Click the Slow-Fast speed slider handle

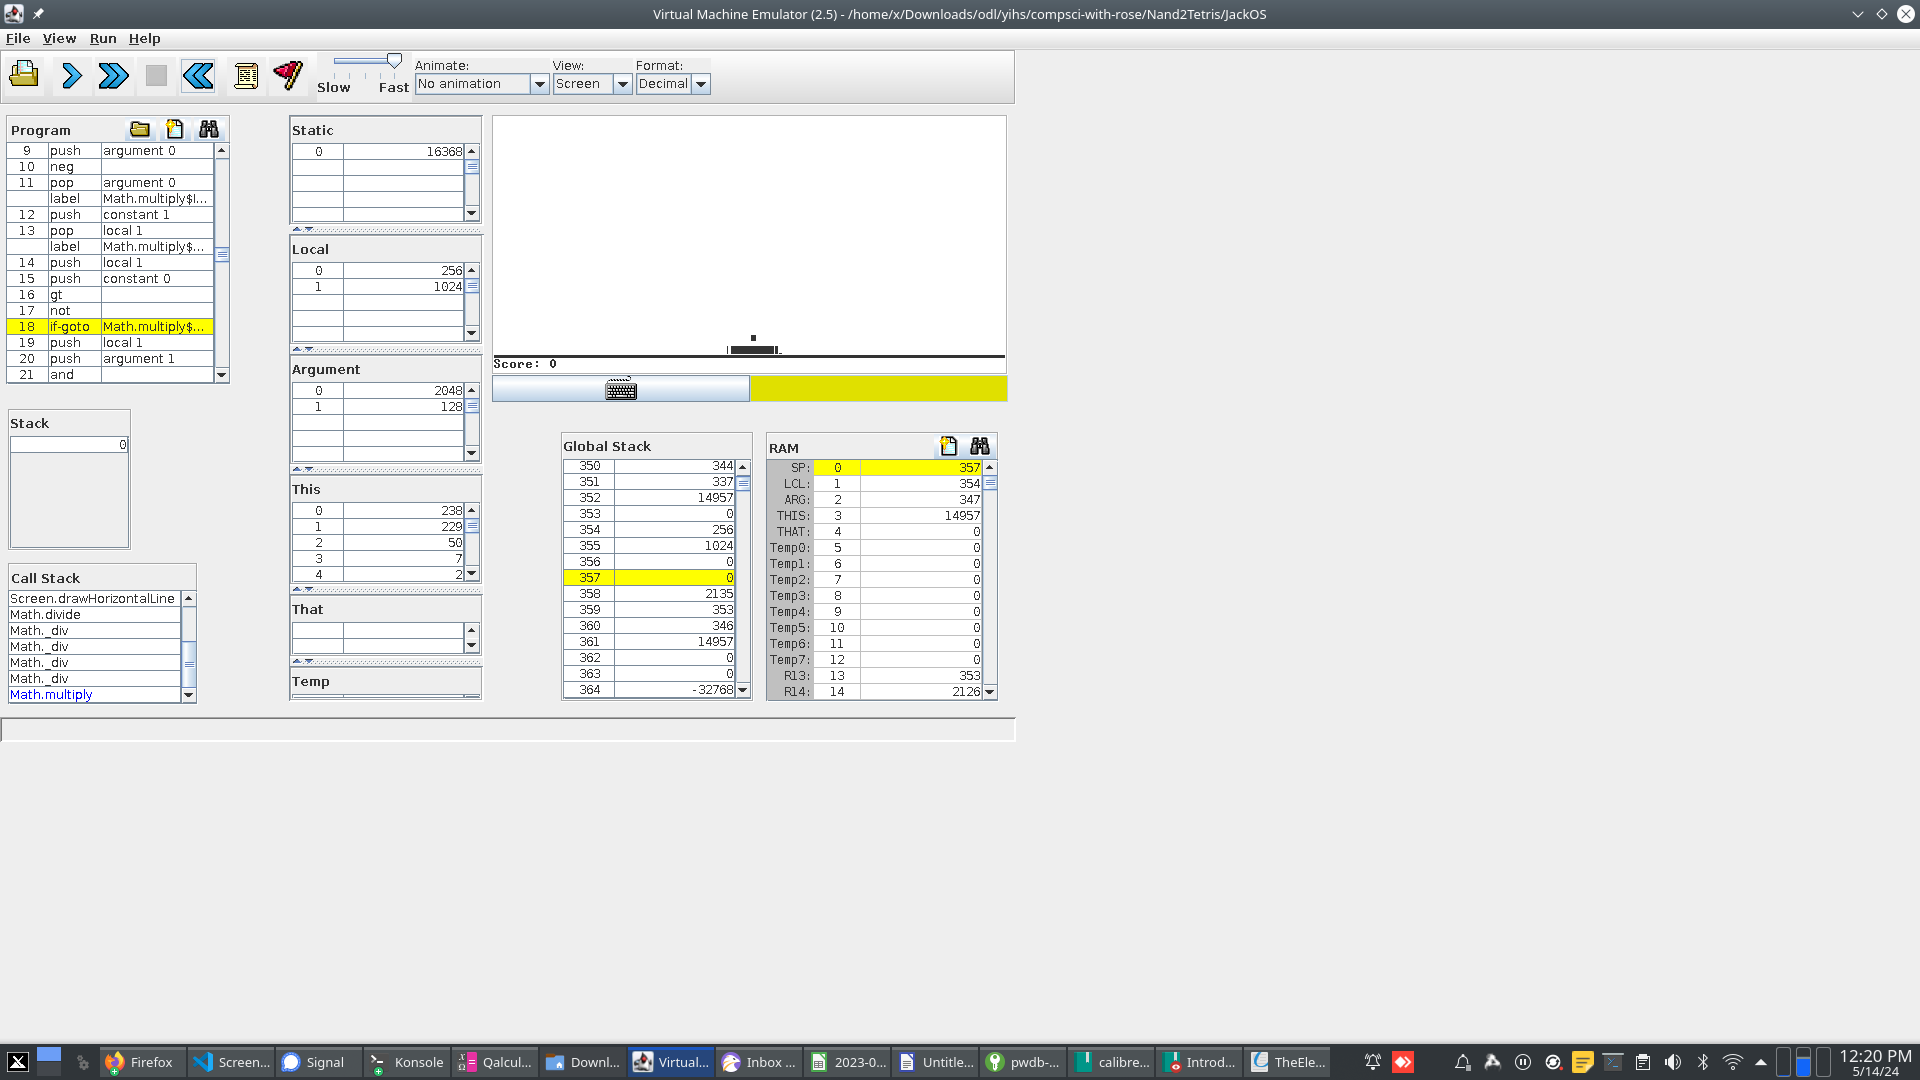(x=394, y=61)
